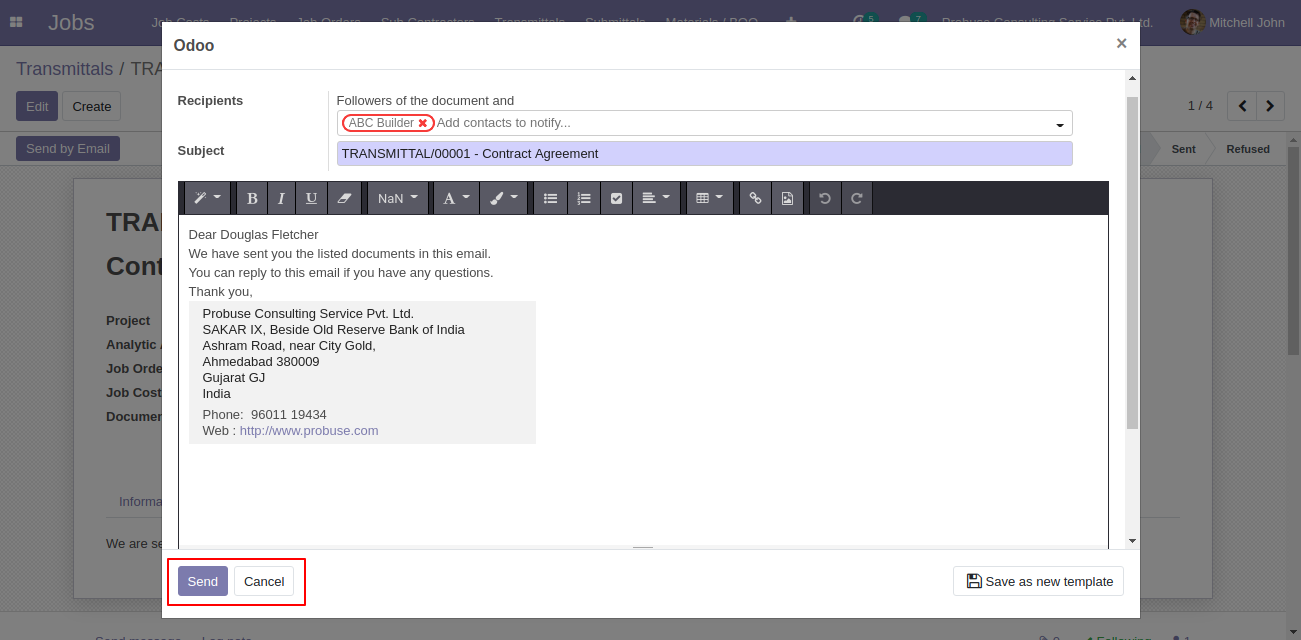
Task: Click 'Probuse Consulting Service Pvt. Ltd.' in signature
Action: [308, 314]
